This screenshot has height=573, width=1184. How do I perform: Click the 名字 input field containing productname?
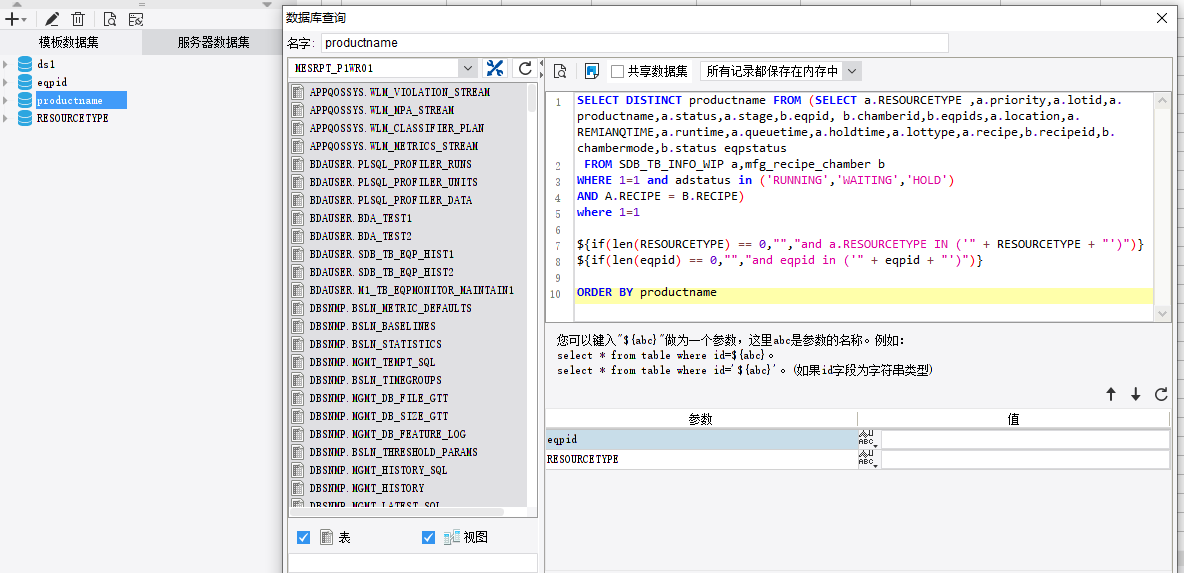click(634, 43)
